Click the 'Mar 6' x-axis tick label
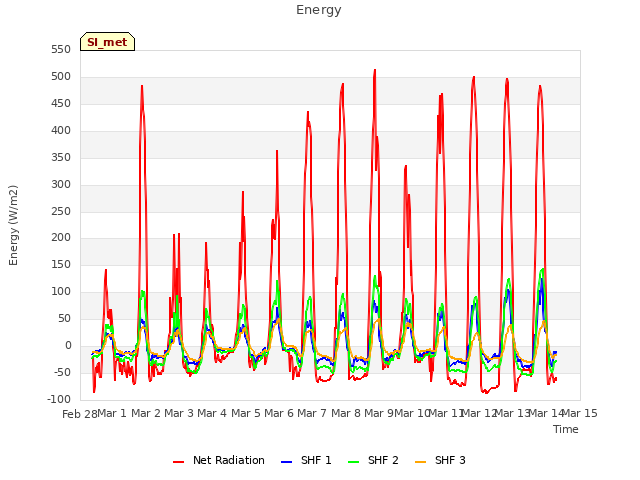Viewport: 640px width, 480px height. click(279, 413)
